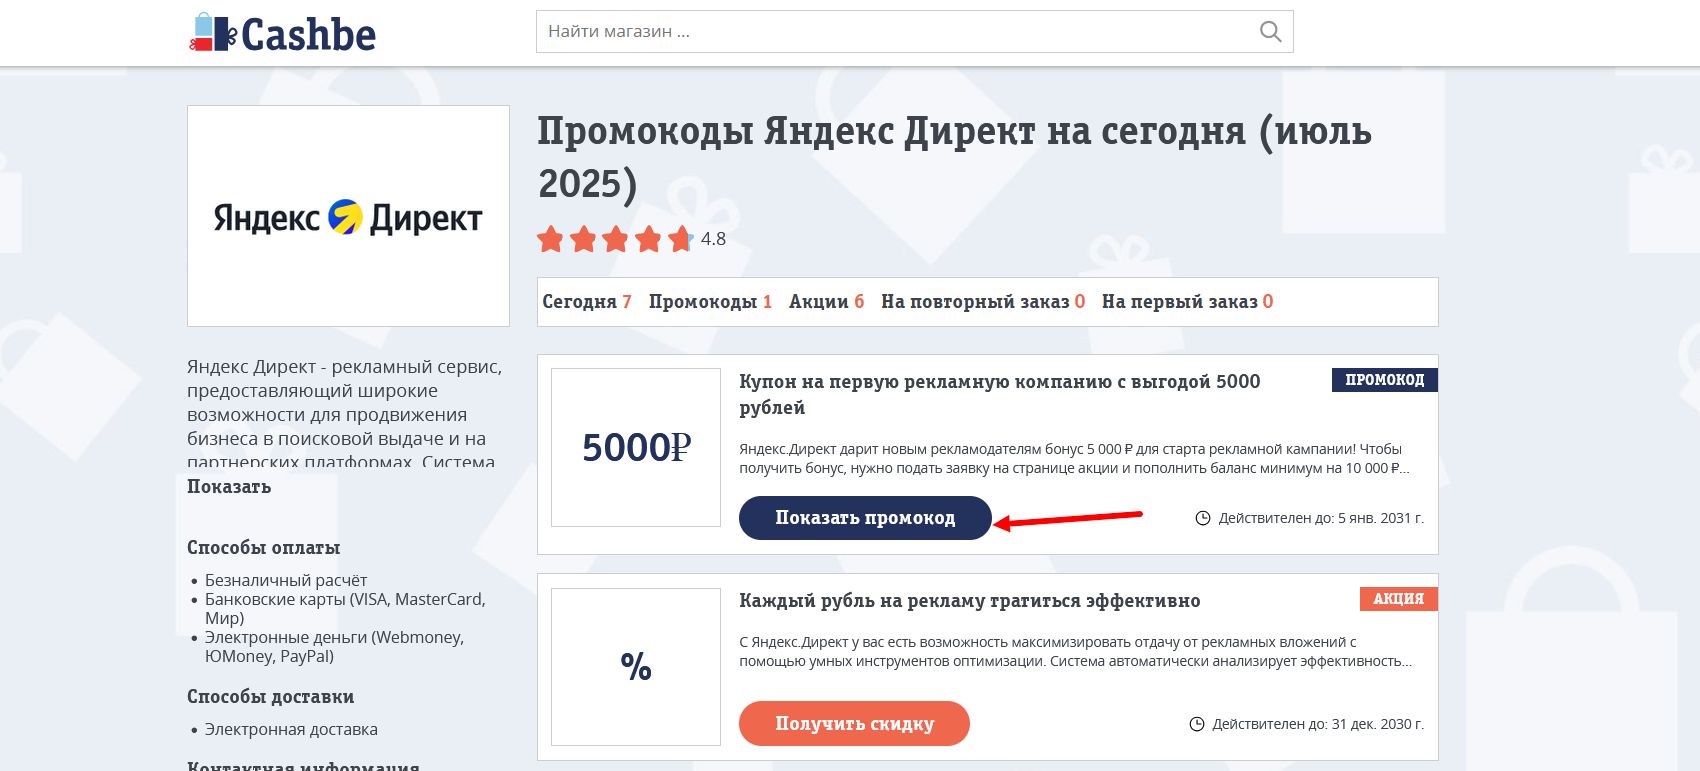
Task: Click the "Способы оплаты" heading
Action: 263,548
